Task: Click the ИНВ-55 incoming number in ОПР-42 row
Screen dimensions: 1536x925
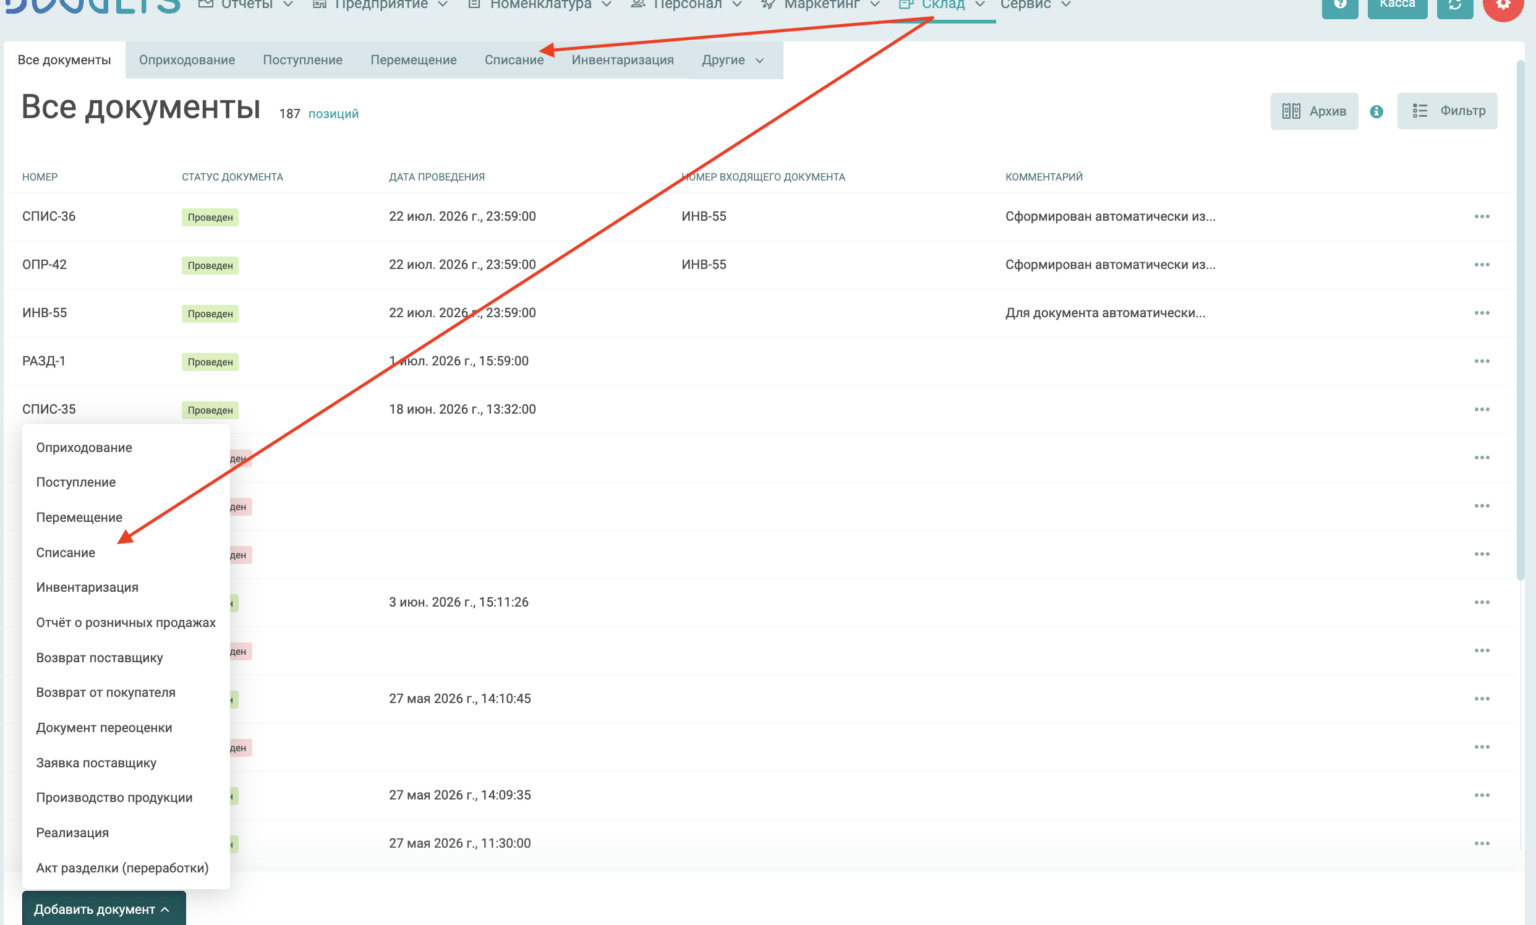Action: coord(704,265)
